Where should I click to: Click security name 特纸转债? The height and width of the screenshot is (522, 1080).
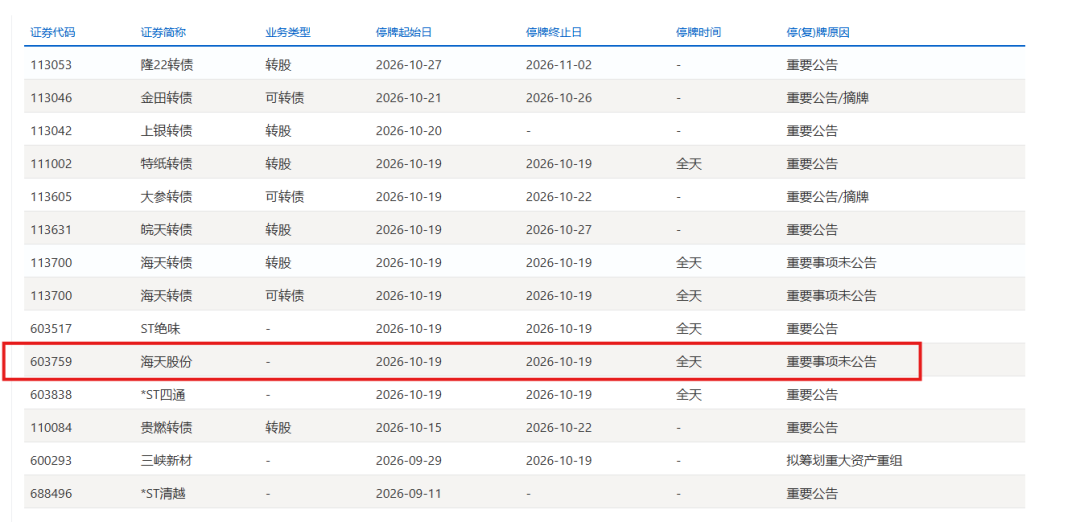pyautogui.click(x=166, y=165)
